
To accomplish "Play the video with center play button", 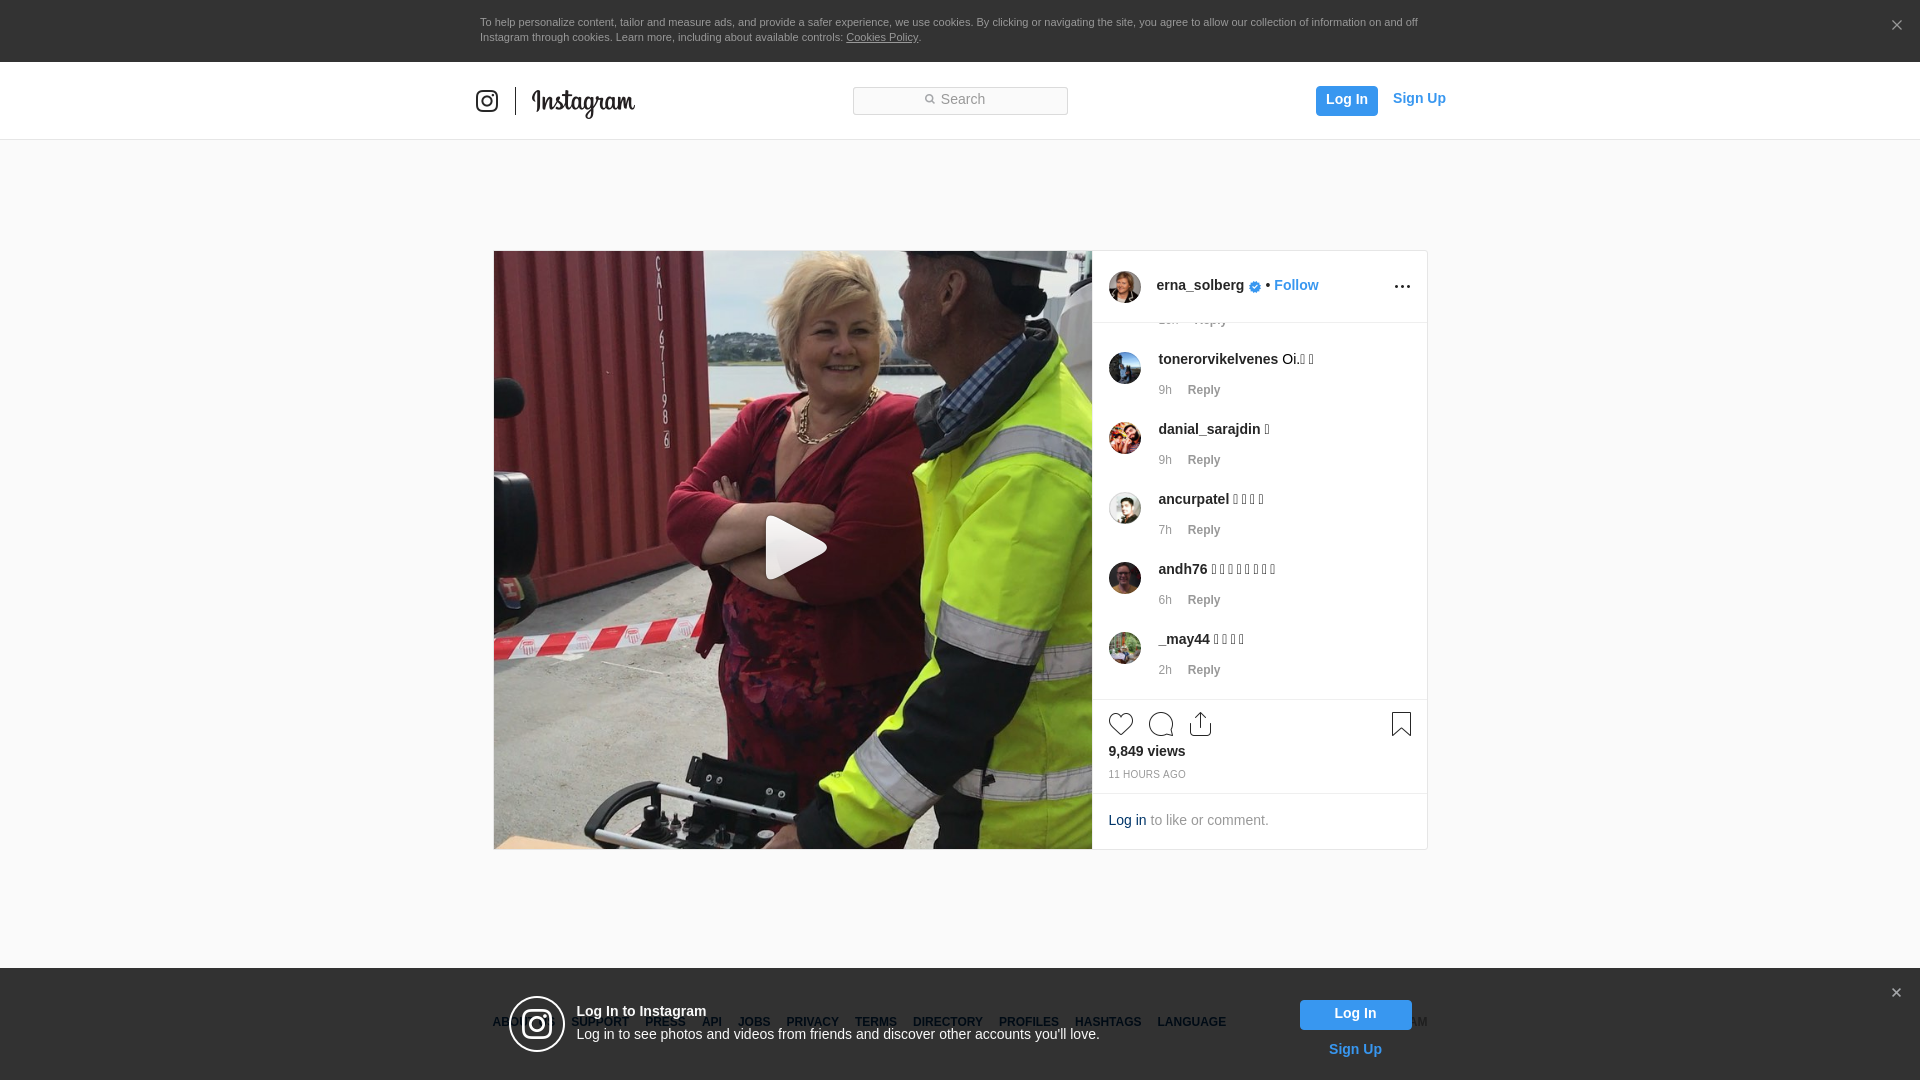I will tap(795, 547).
